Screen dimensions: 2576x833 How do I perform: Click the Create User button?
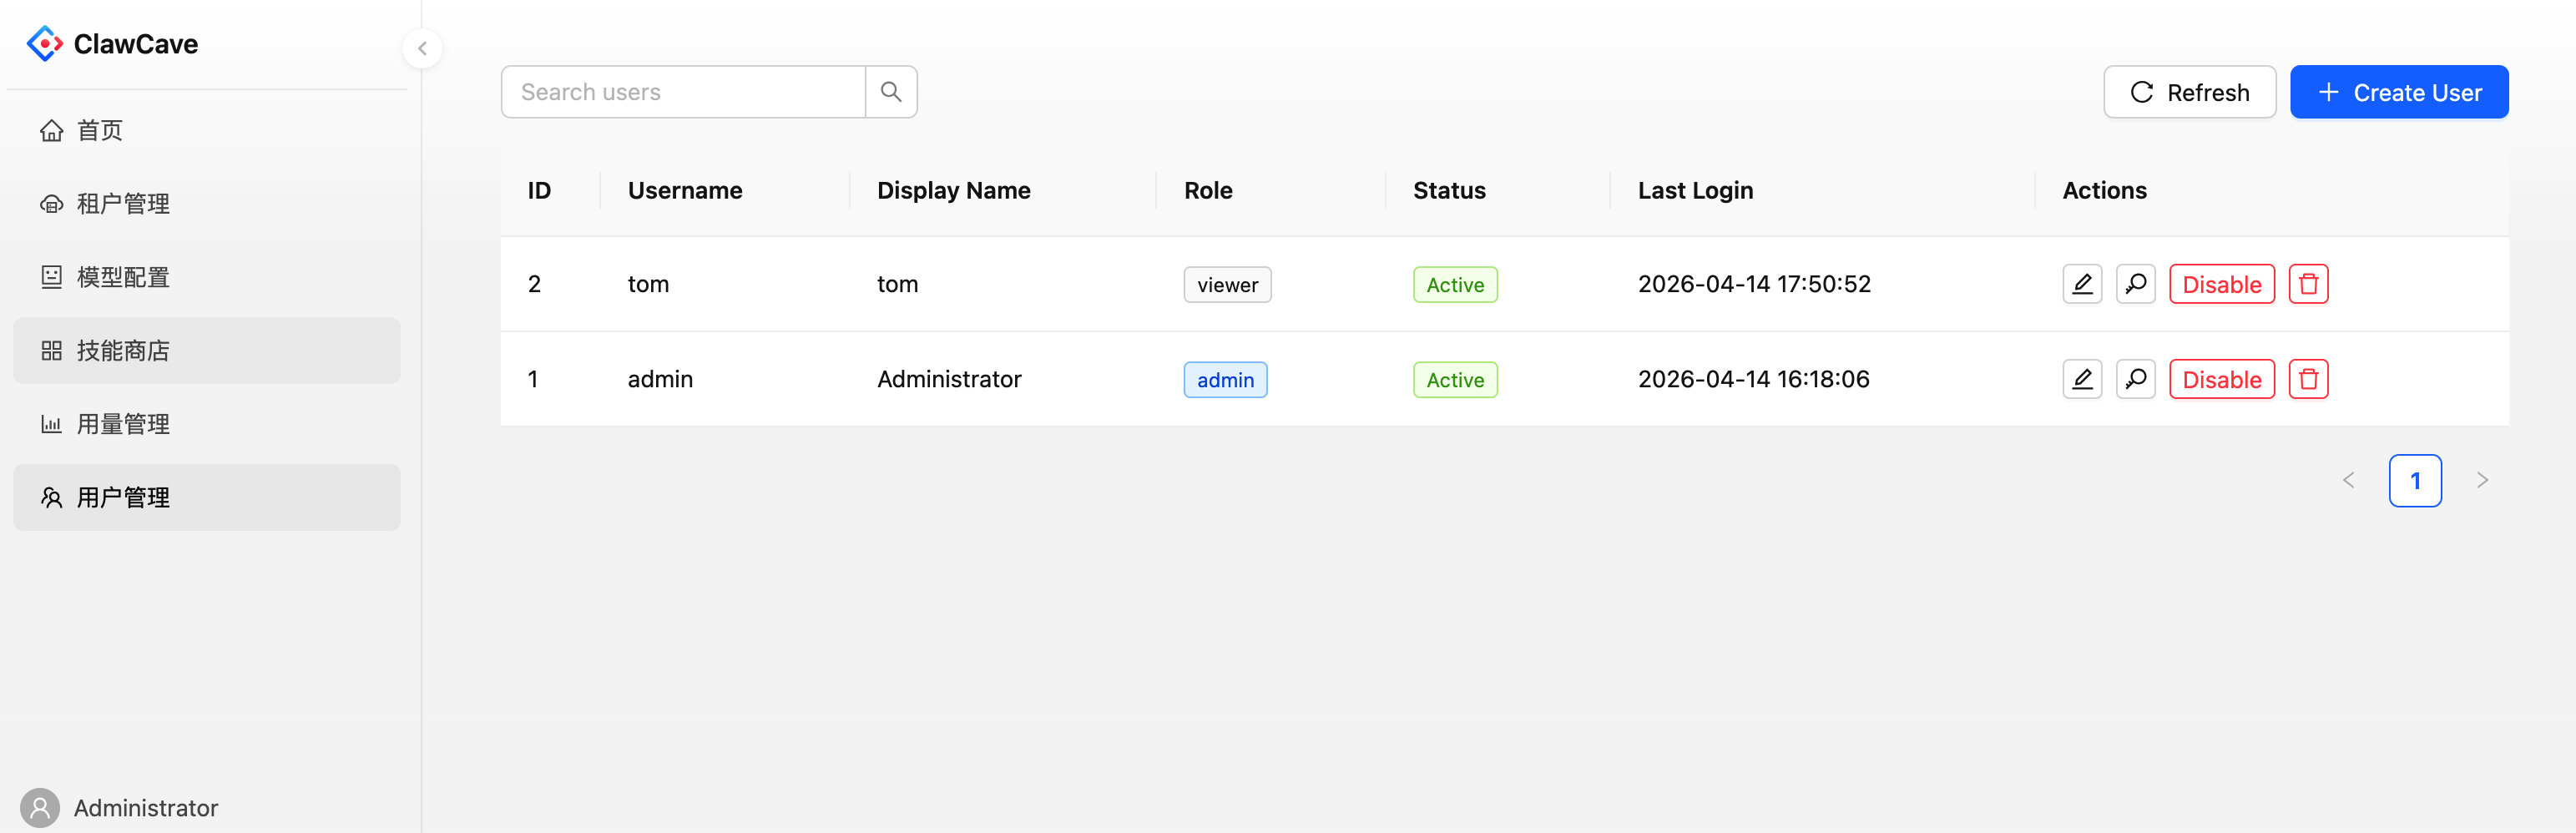pos(2398,92)
